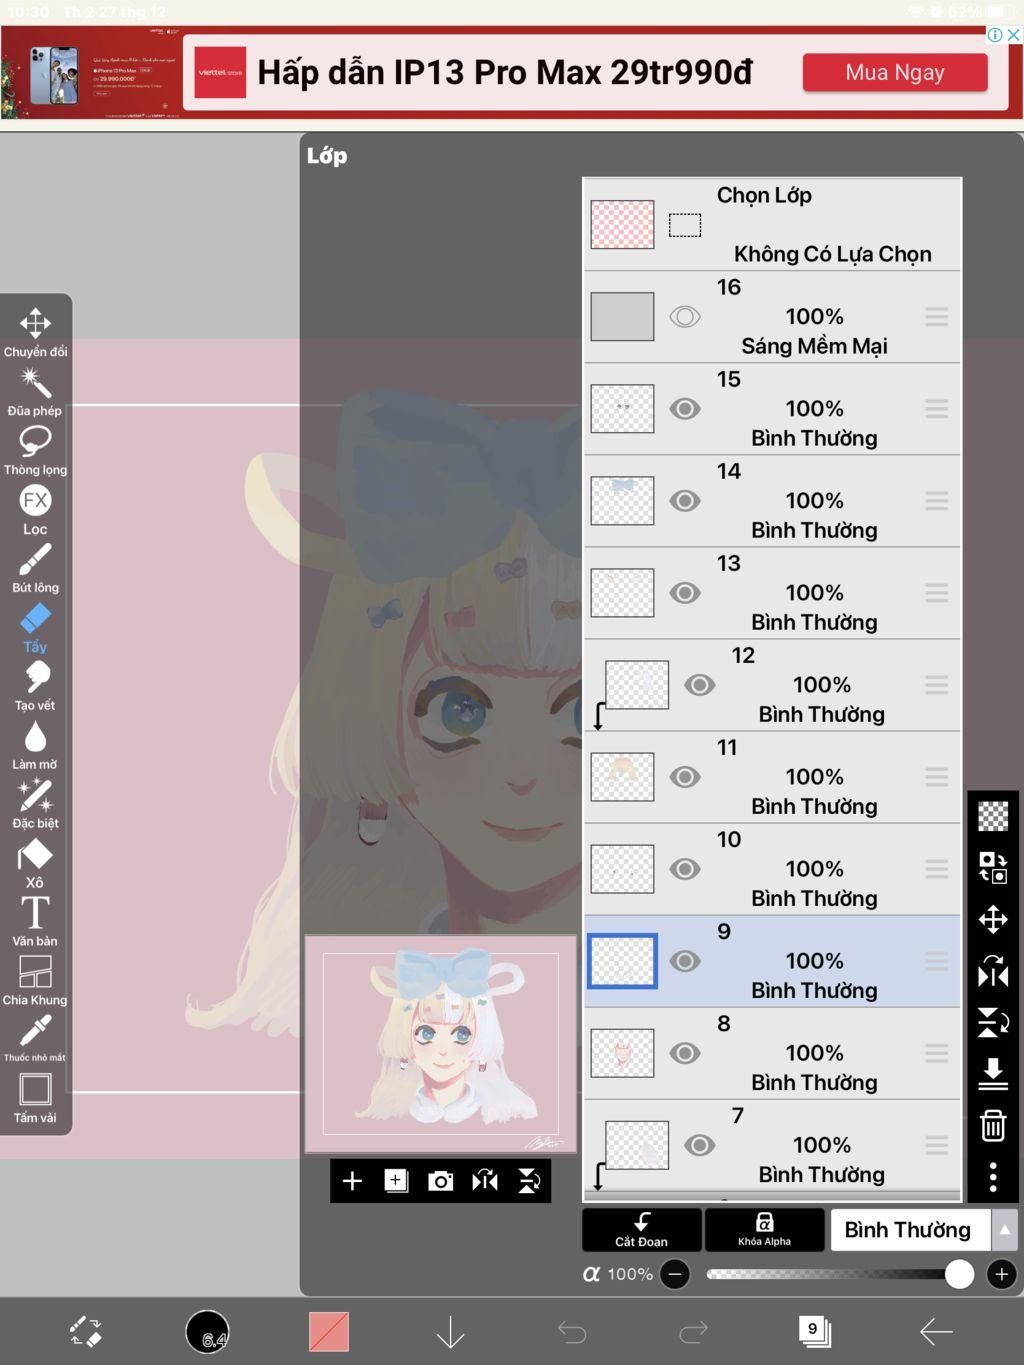Image resolution: width=1024 pixels, height=1365 pixels.
Task: Select the Chuyển đổi transform tool
Action: pos(35,332)
